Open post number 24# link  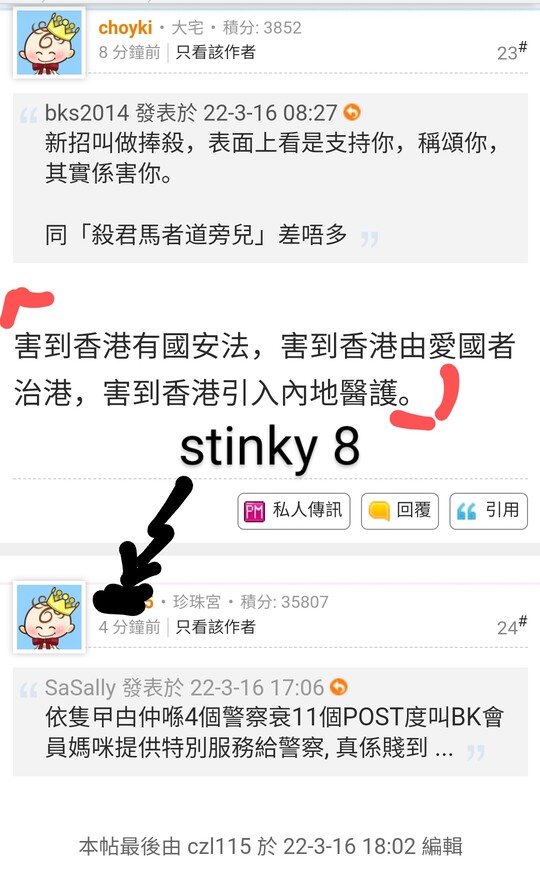512,627
